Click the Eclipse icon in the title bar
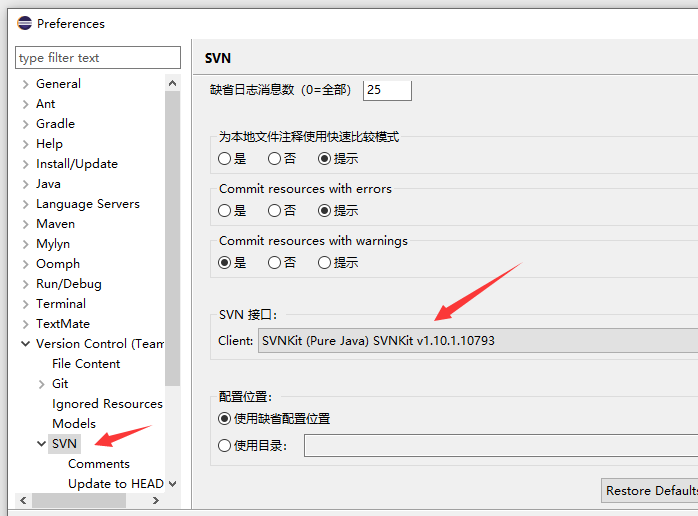 tap(23, 23)
